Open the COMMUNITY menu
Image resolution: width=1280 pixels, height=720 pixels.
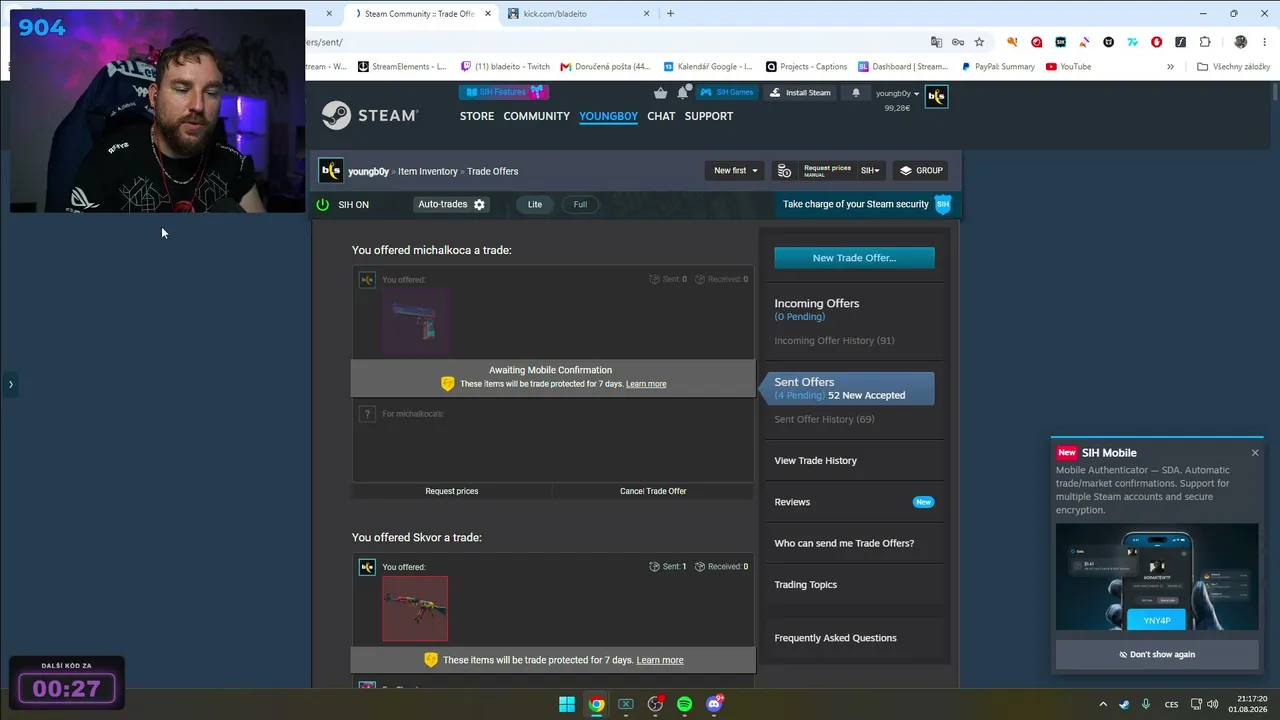pyautogui.click(x=536, y=116)
